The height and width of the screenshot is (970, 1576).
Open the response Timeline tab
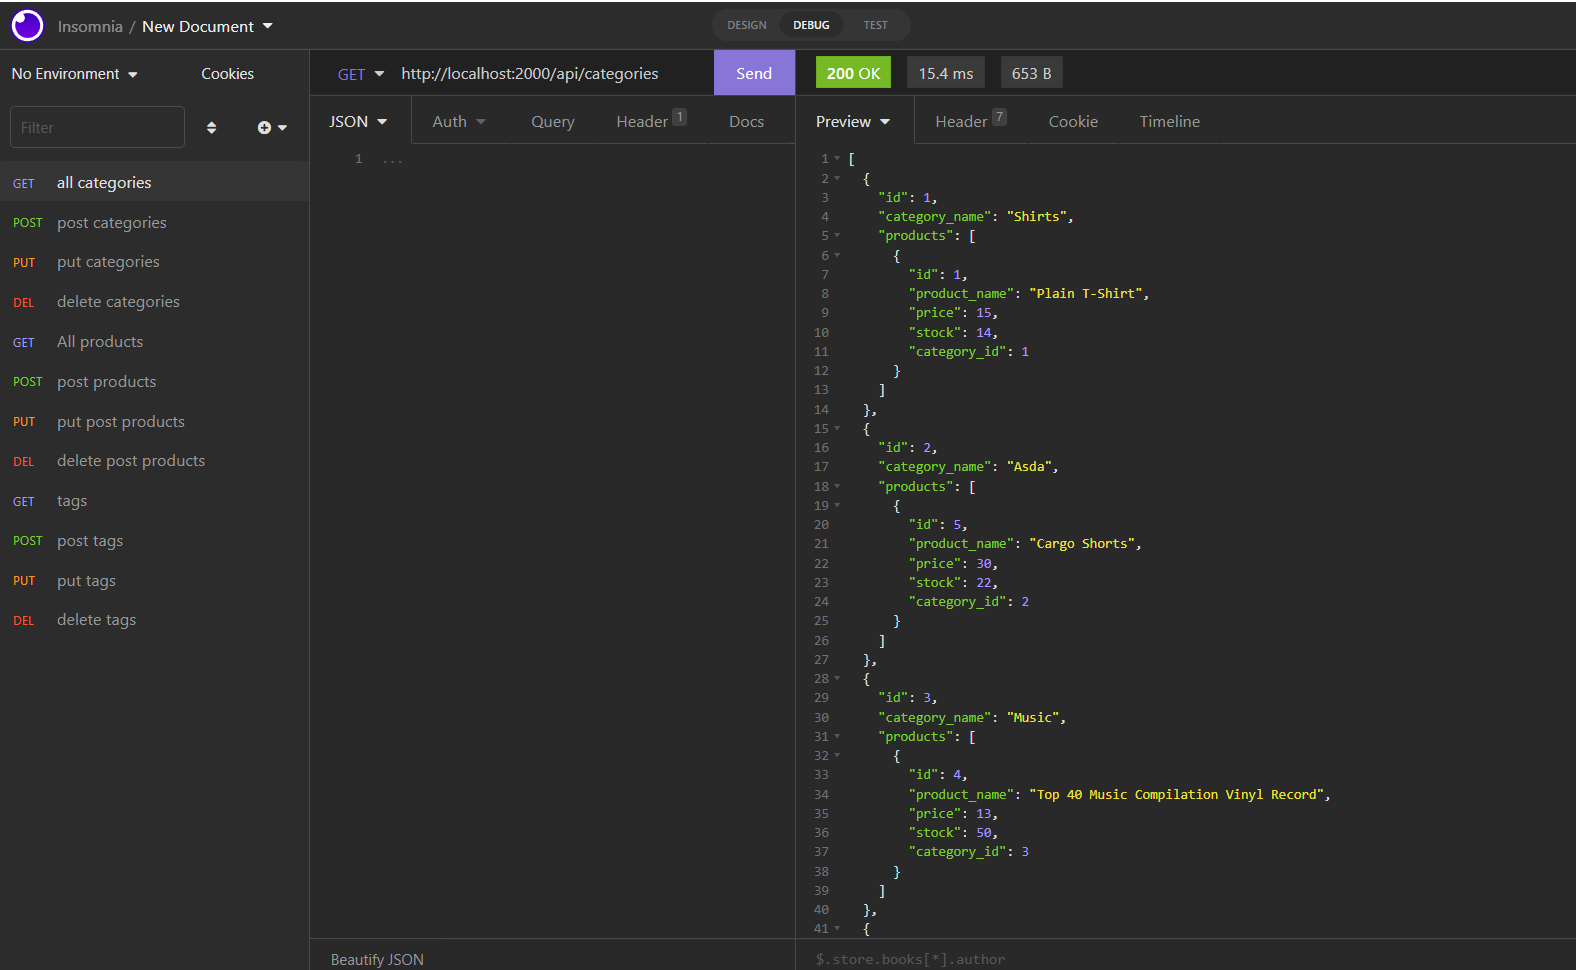1169,121
